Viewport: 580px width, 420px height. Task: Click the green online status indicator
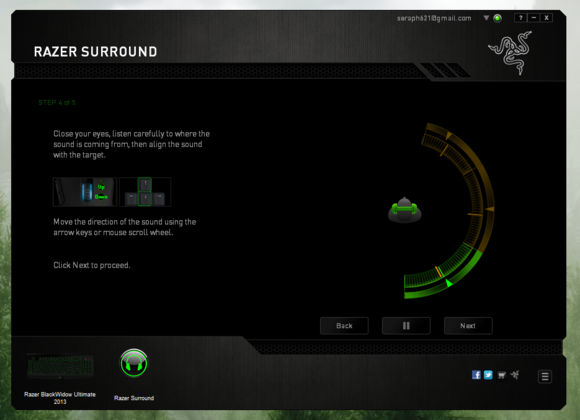[x=498, y=18]
